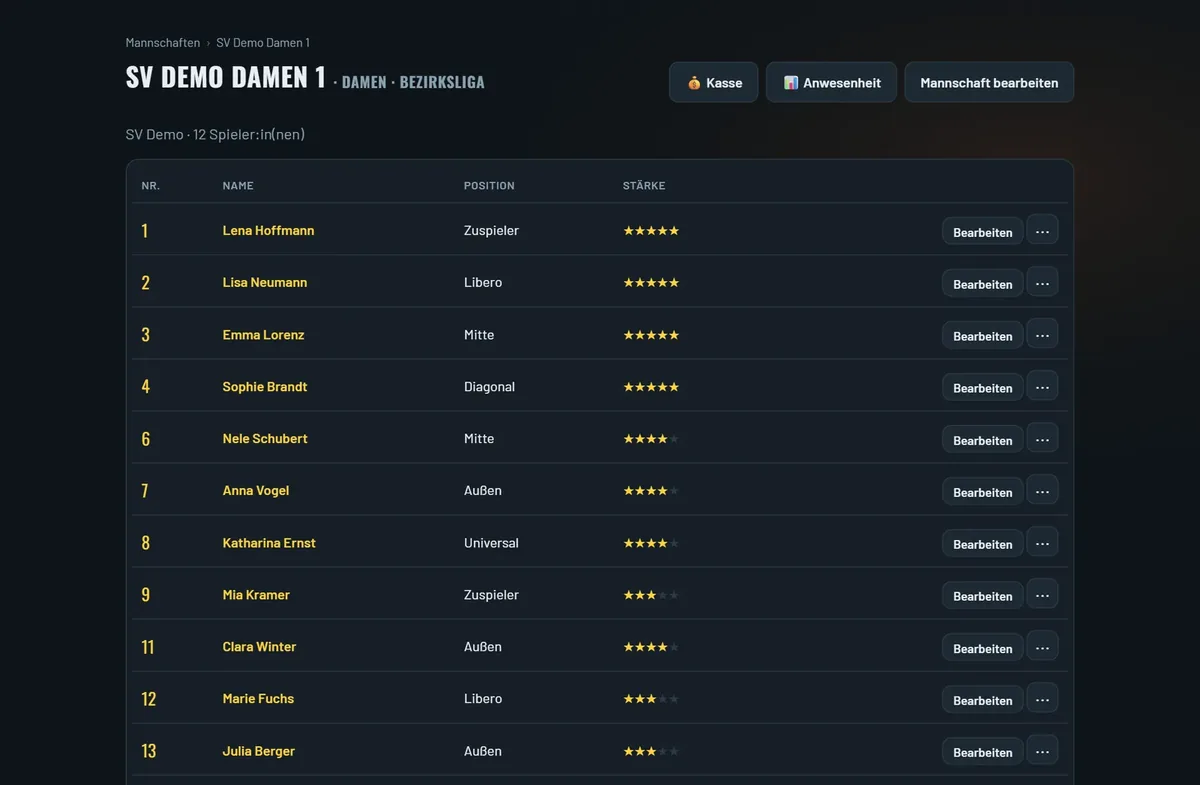Edit player Clara Winter via Bearbeiten
The height and width of the screenshot is (785, 1200).
[982, 647]
